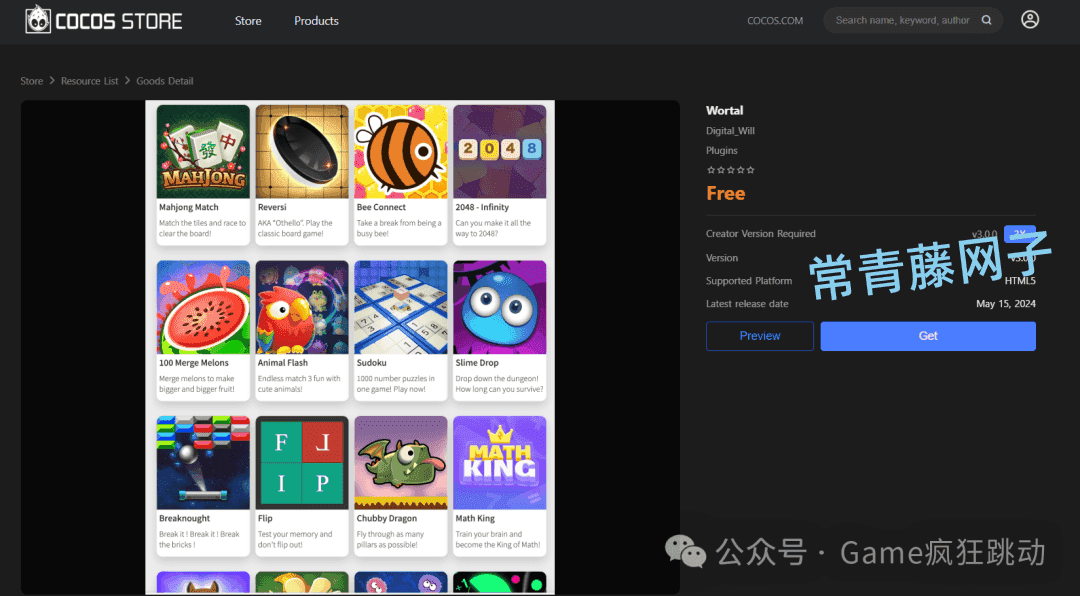The width and height of the screenshot is (1080, 596).
Task: Go to the Store breadcrumb
Action: (x=32, y=81)
